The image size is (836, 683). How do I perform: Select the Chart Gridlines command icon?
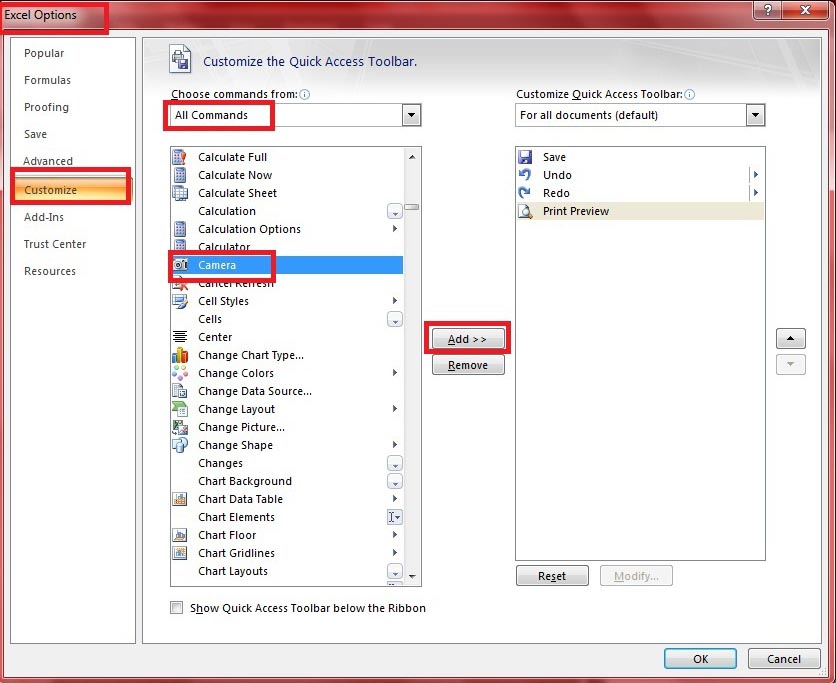click(180, 553)
